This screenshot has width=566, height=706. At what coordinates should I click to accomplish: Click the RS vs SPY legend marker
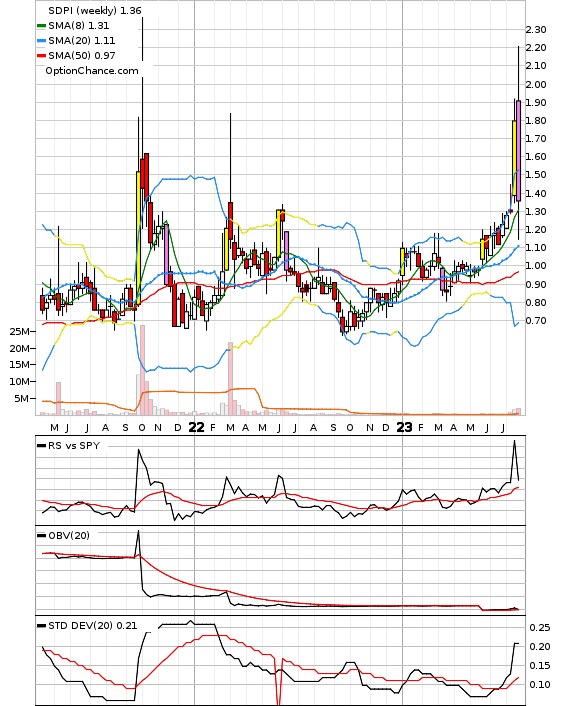[41, 445]
